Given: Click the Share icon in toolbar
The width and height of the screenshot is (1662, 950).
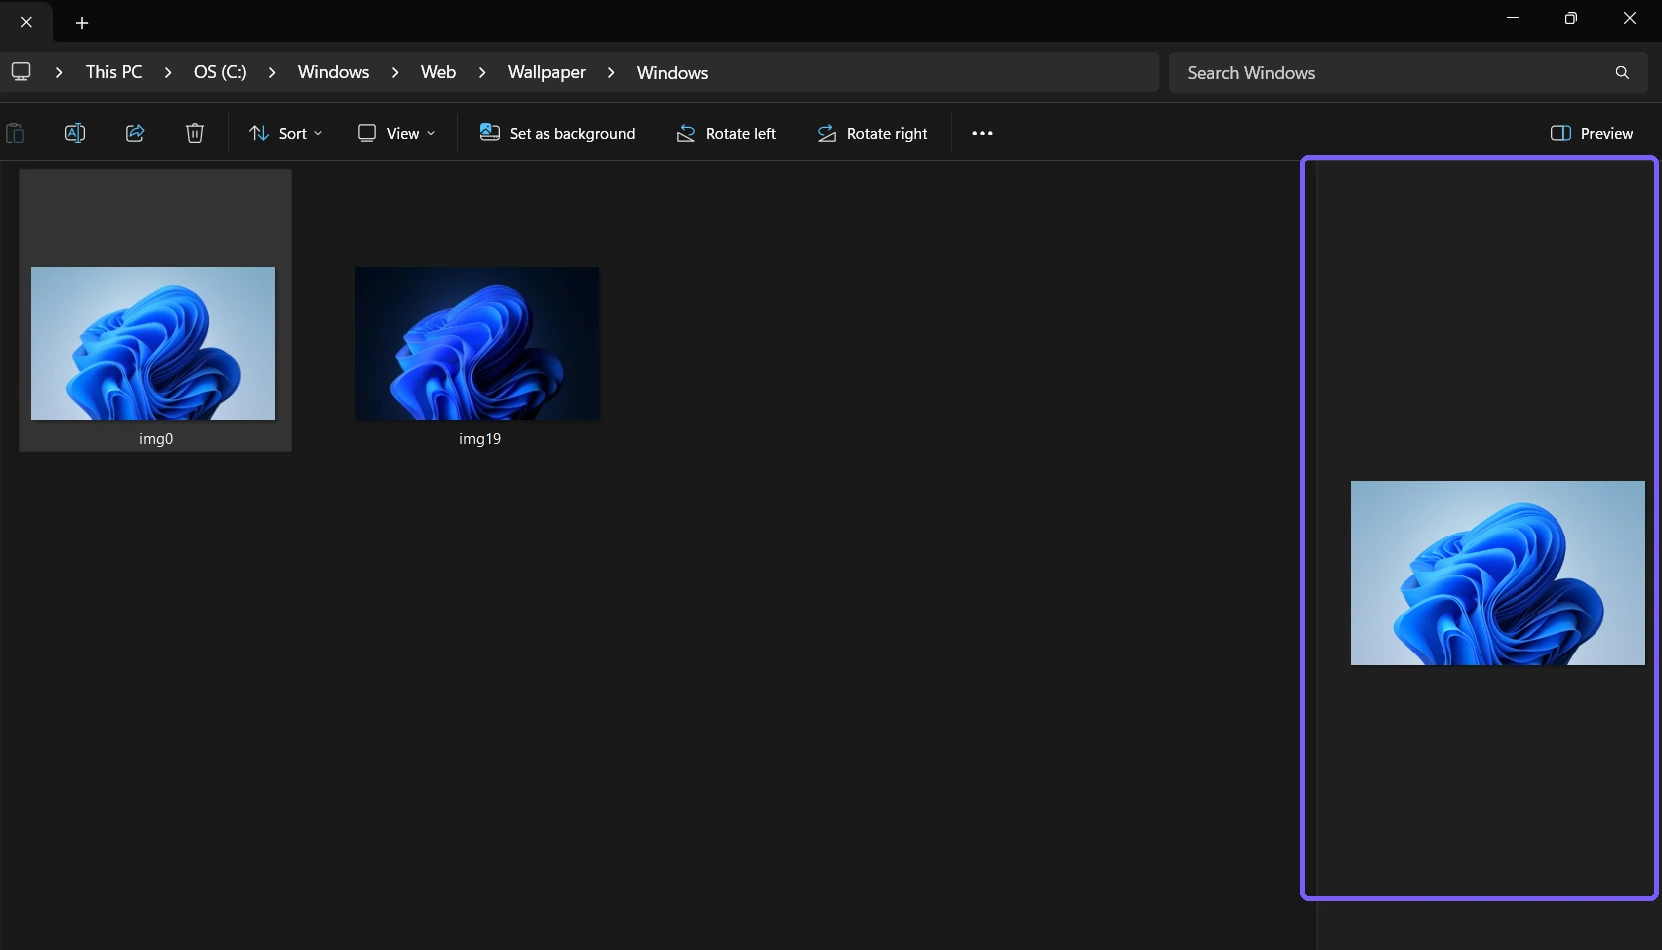Looking at the screenshot, I should [135, 133].
